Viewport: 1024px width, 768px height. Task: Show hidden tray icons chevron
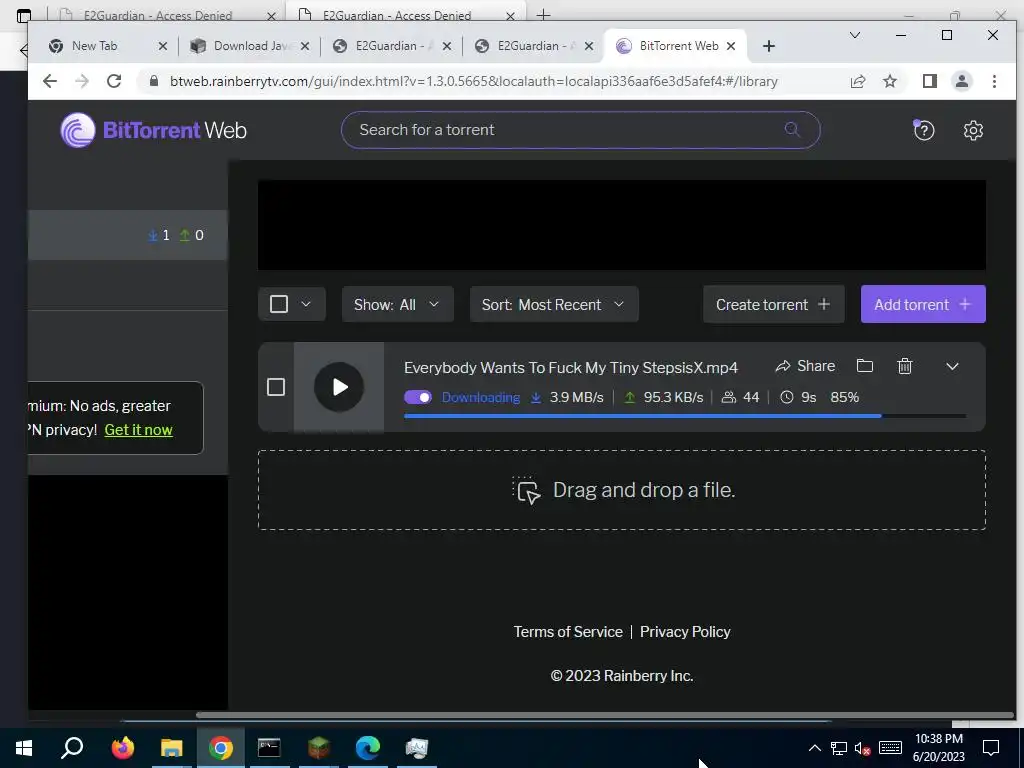(x=814, y=748)
